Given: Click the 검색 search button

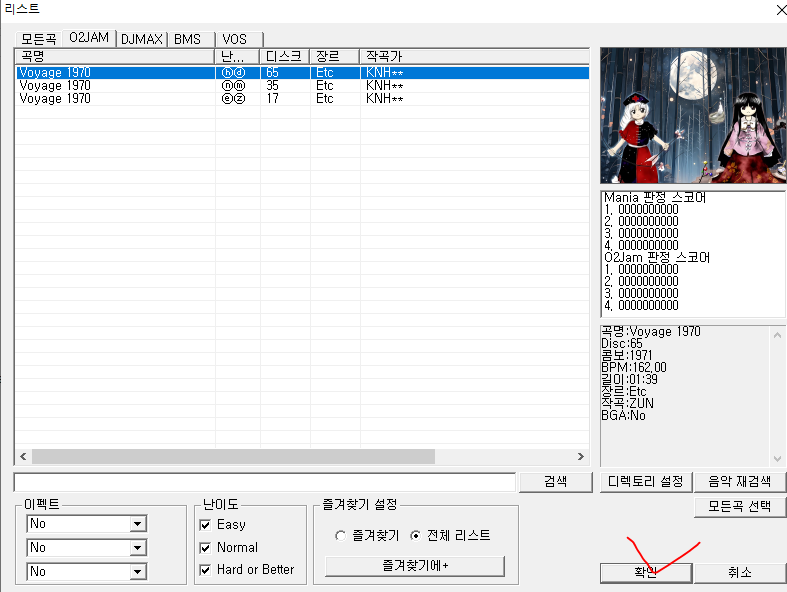Looking at the screenshot, I should point(556,482).
